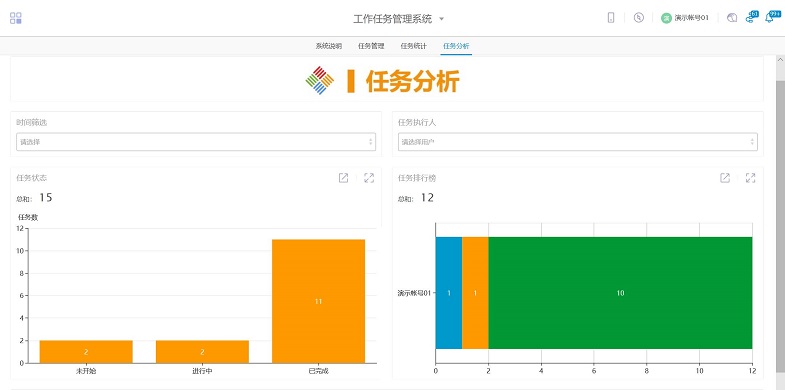Click export icon on 任务排行榜 chart
Screen dimensions: 785x390
(725, 178)
